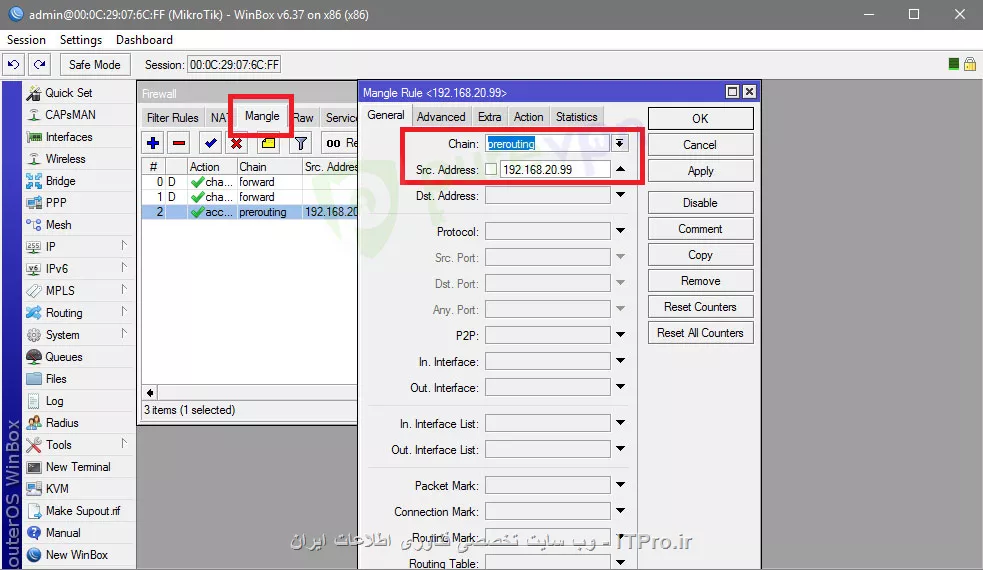Open Interfaces in sidebar

tap(68, 137)
